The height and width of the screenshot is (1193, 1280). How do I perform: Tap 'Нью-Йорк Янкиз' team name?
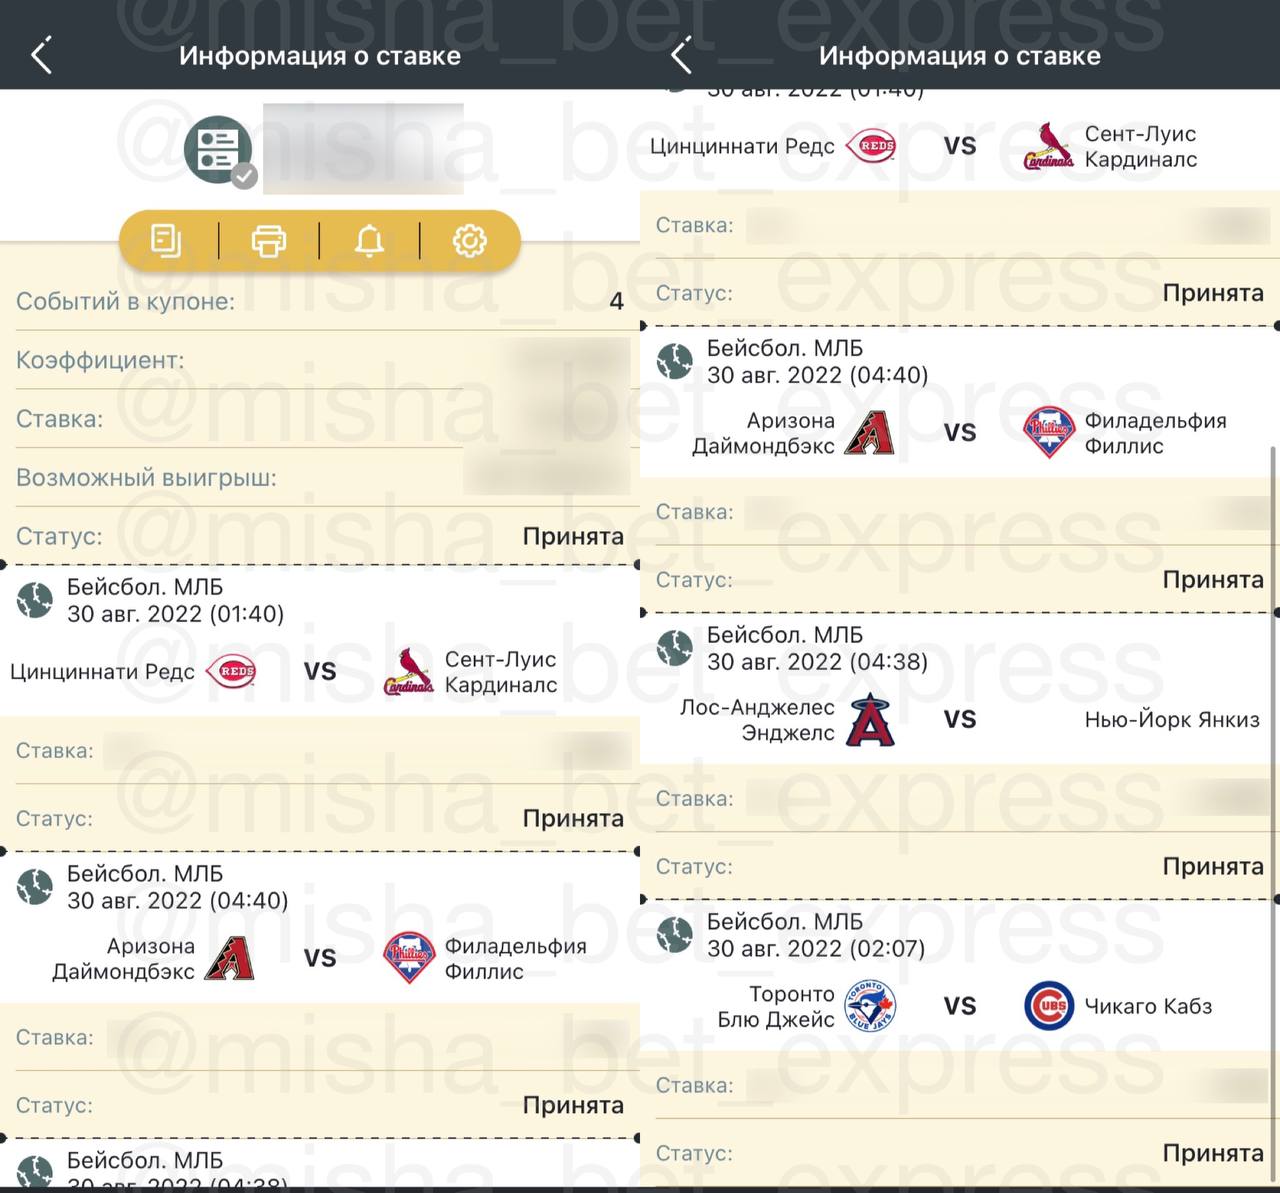1172,720
